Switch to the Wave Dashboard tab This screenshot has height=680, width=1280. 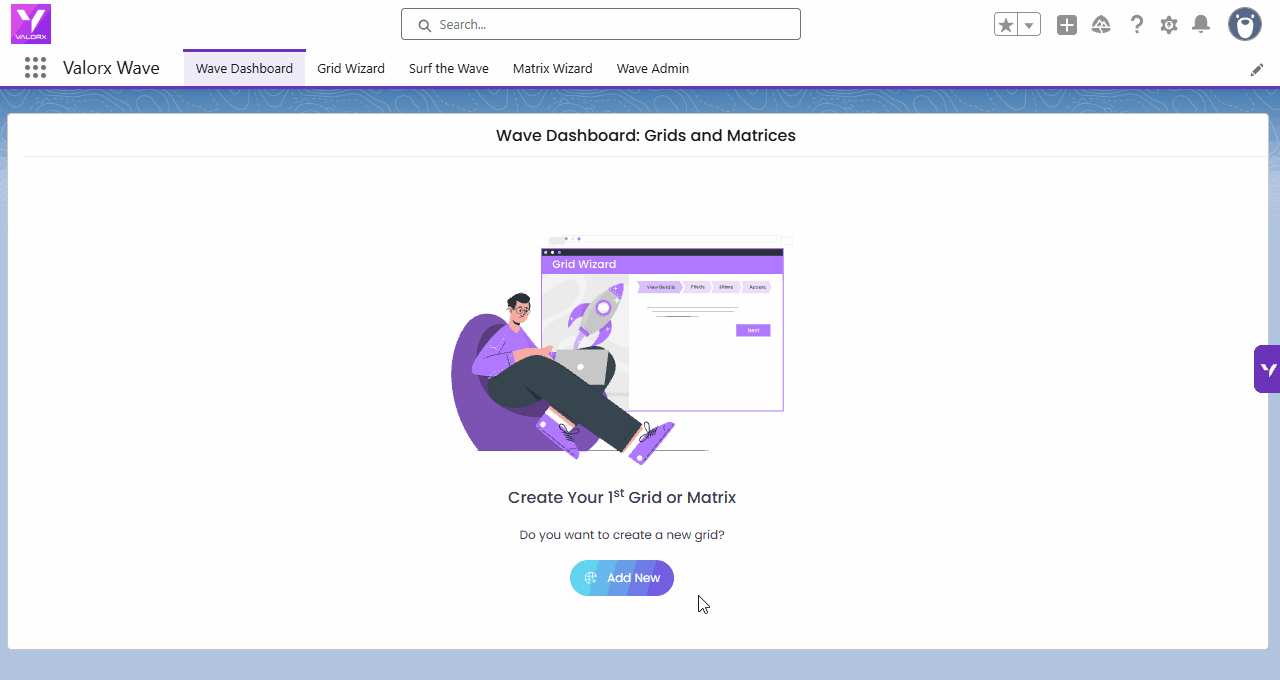pyautogui.click(x=244, y=69)
